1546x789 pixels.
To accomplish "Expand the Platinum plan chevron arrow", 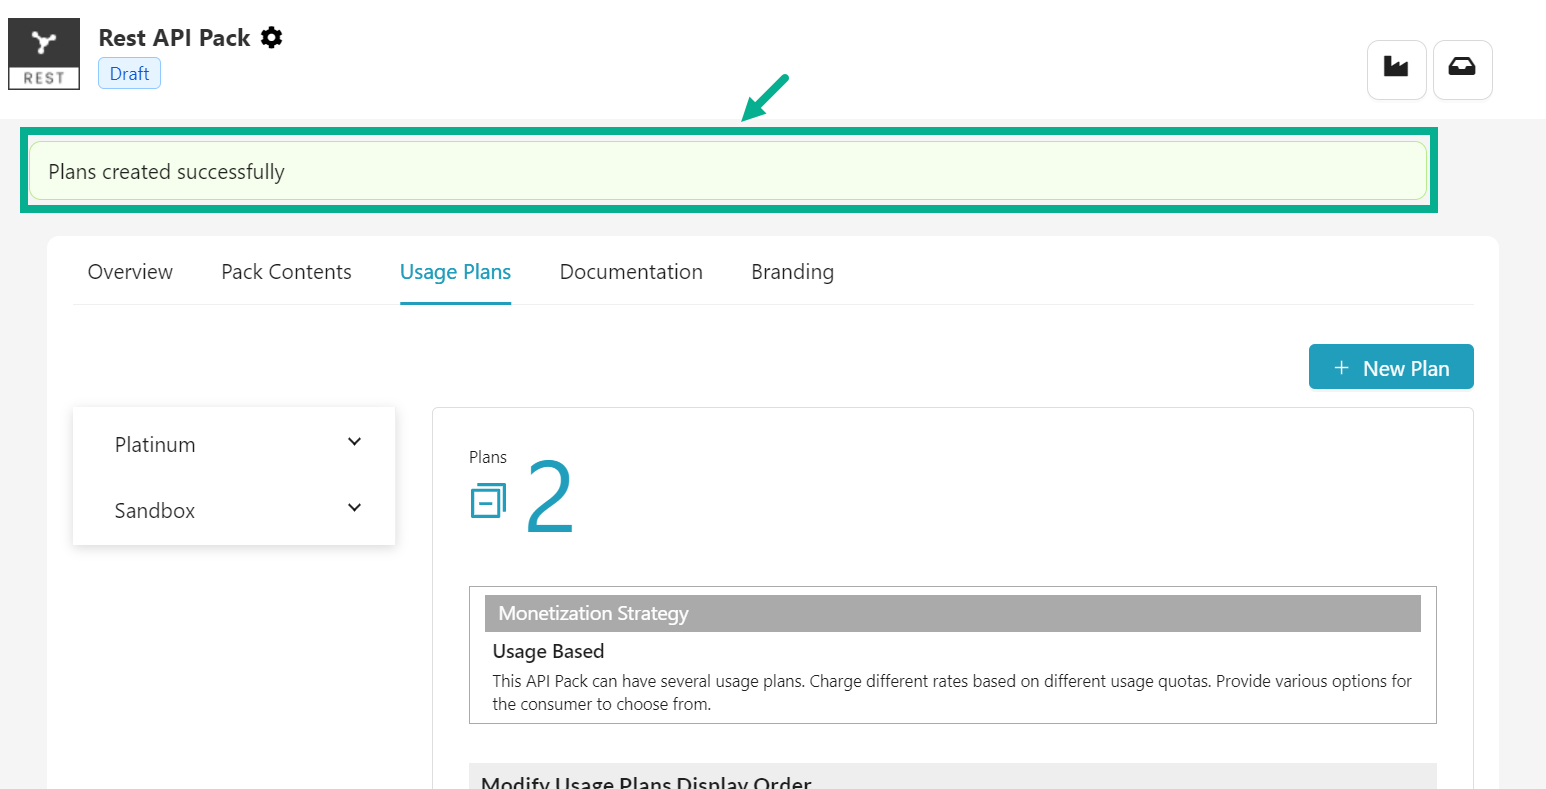I will pos(354,442).
